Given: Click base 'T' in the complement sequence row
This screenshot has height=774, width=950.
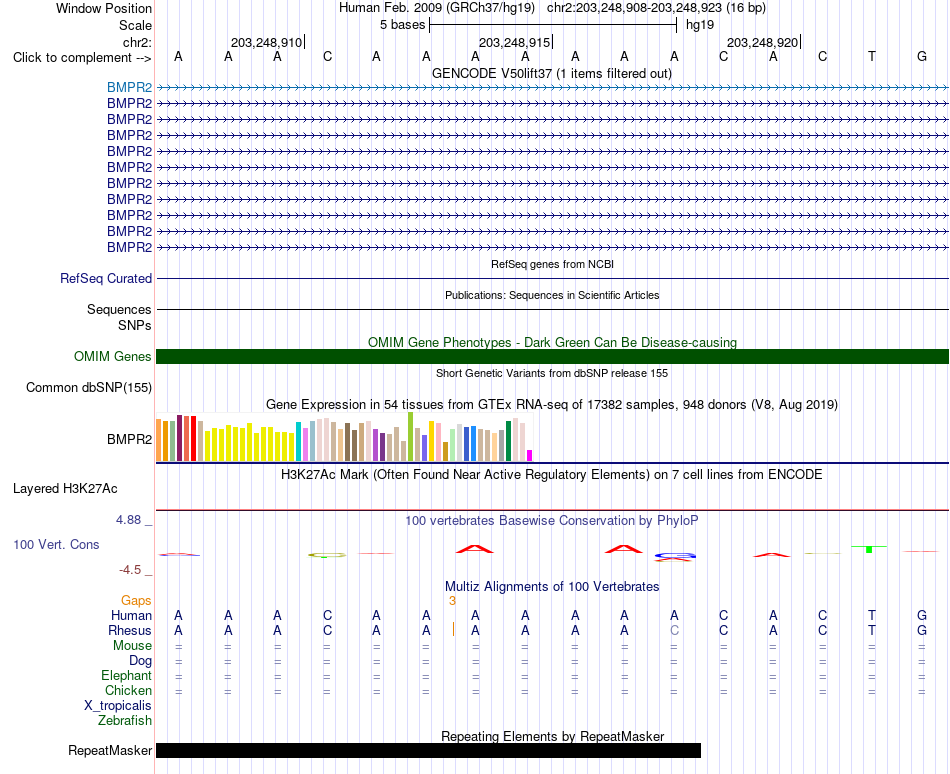Looking at the screenshot, I should coord(872,56).
